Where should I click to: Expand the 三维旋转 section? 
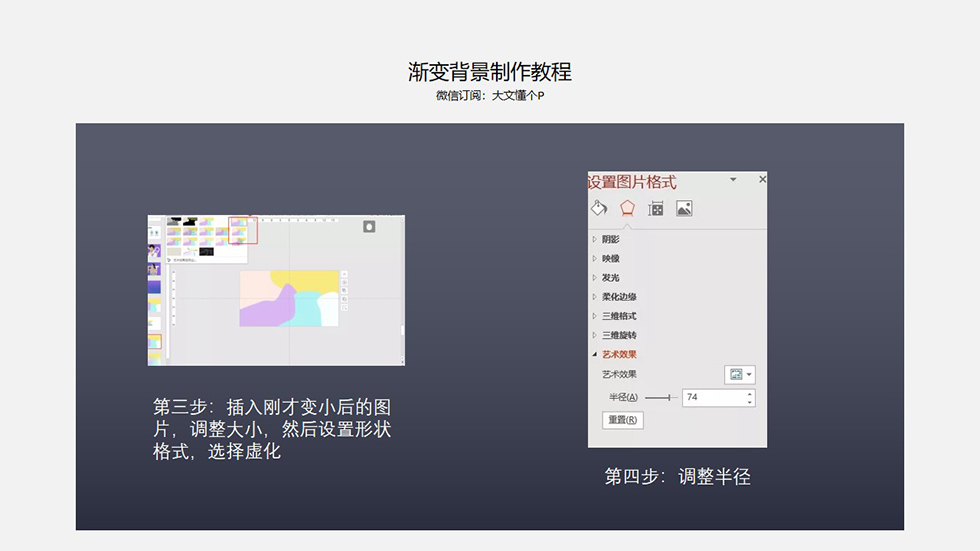click(618, 335)
